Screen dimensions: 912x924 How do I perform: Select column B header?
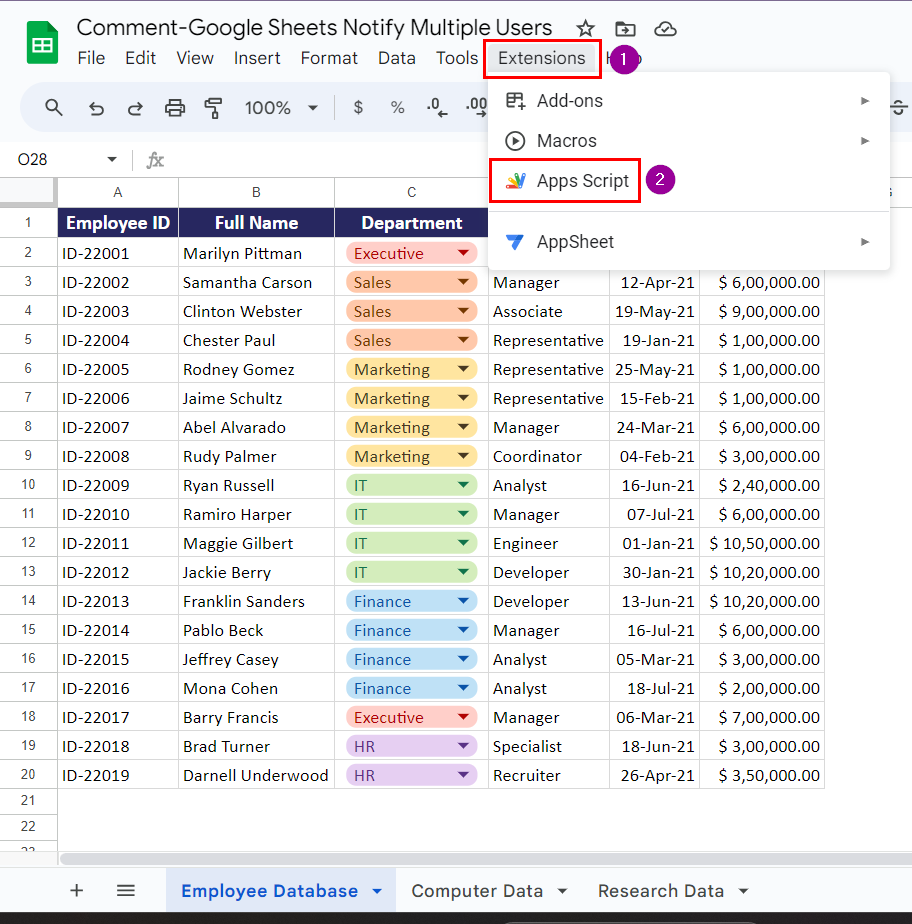coord(256,193)
